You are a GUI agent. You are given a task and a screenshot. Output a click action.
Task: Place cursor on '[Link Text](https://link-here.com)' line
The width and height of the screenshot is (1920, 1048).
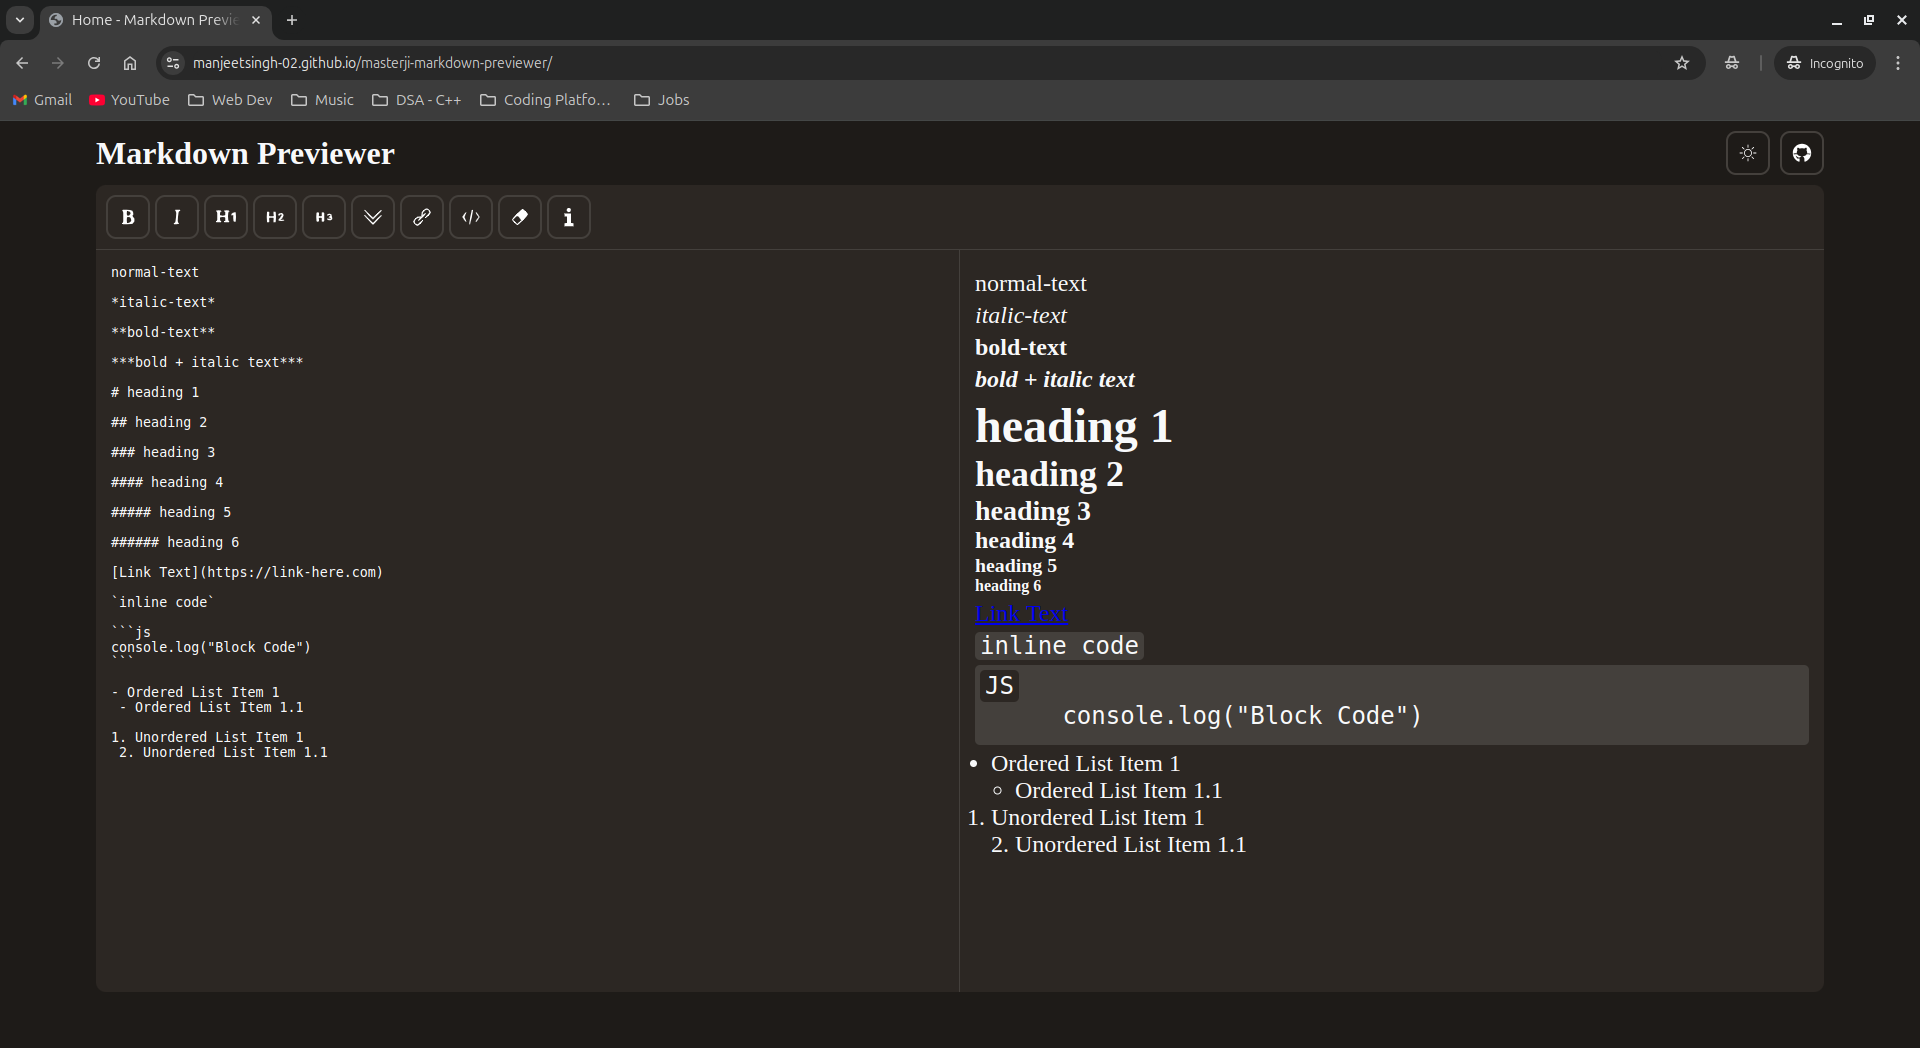pyautogui.click(x=247, y=572)
